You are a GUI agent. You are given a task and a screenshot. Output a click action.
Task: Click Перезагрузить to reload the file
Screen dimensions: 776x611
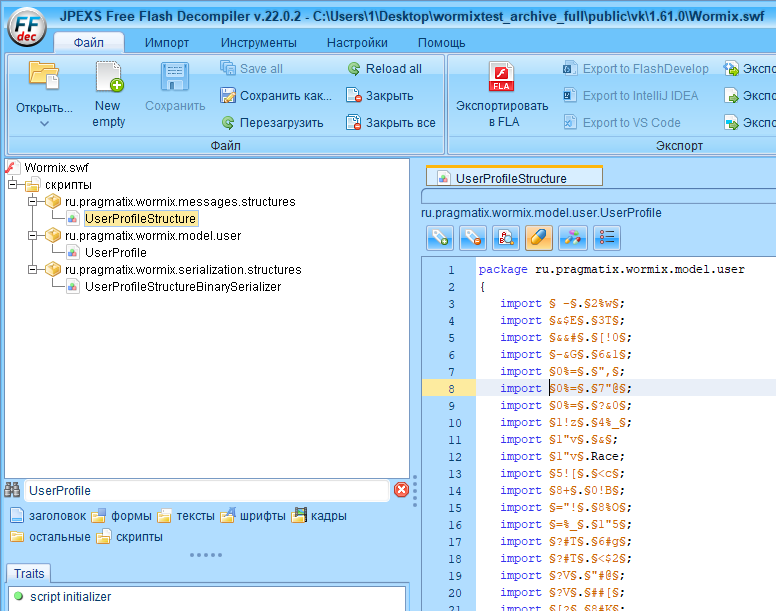pos(272,122)
